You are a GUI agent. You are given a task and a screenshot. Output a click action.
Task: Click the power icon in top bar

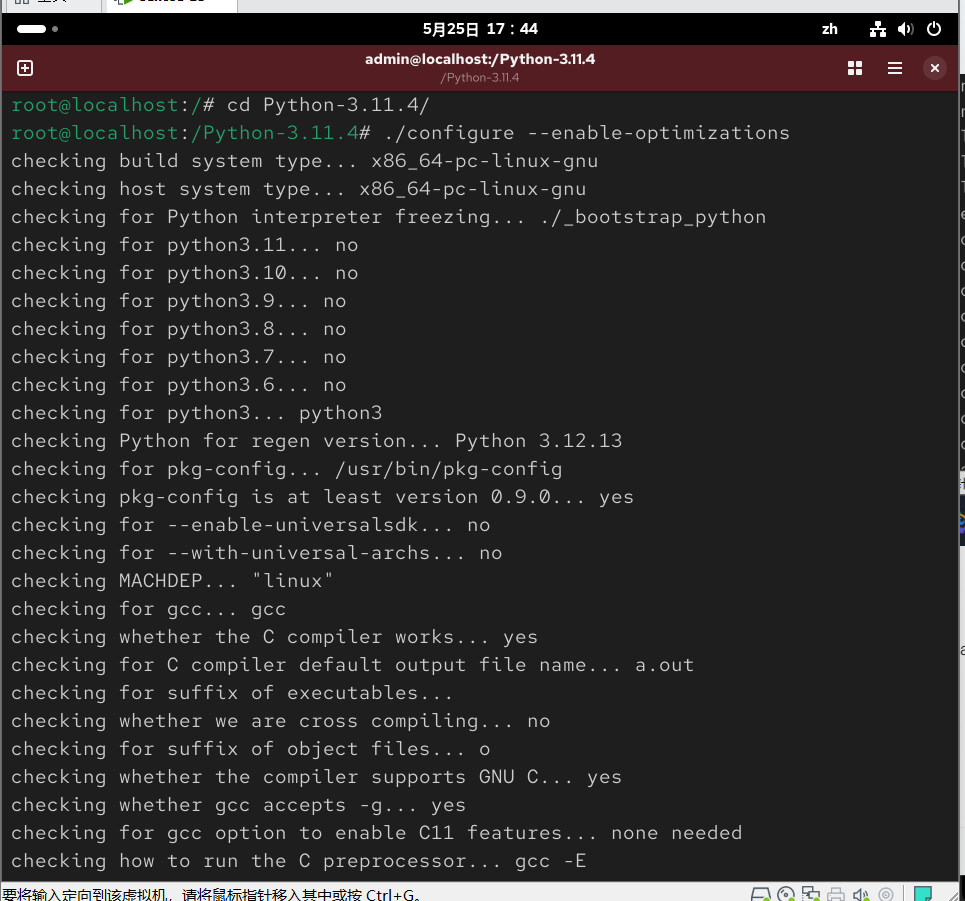(934, 29)
